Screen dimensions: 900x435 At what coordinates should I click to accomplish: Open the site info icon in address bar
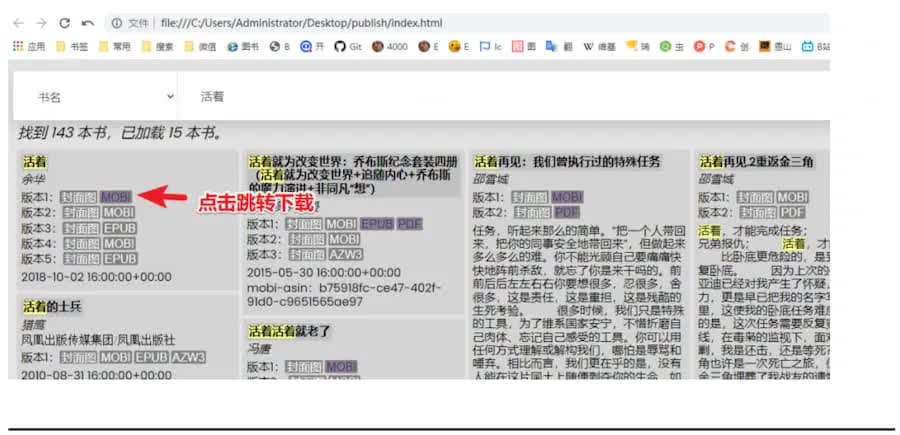pos(117,24)
